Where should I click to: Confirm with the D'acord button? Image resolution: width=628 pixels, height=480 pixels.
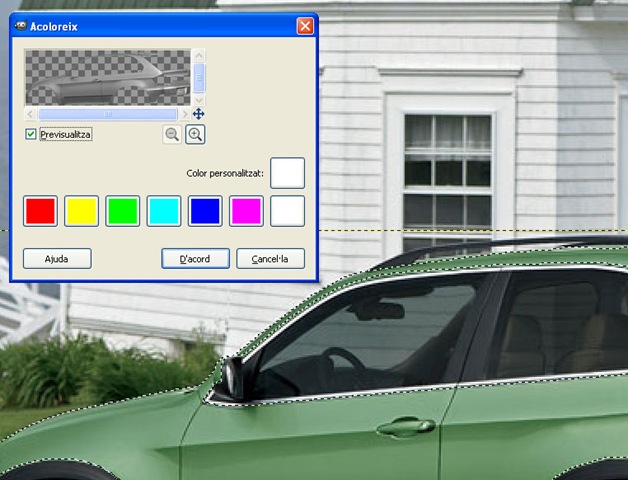(195, 259)
